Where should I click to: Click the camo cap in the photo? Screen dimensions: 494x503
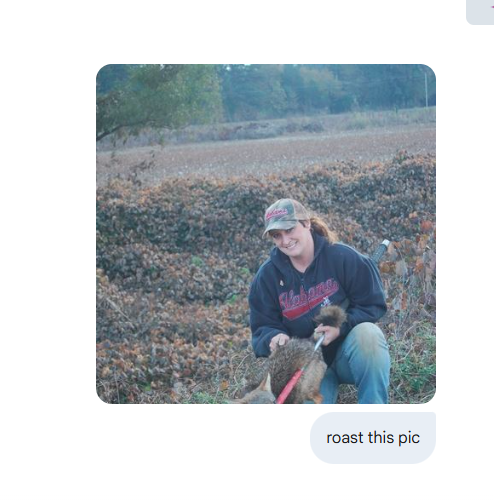pyautogui.click(x=284, y=216)
